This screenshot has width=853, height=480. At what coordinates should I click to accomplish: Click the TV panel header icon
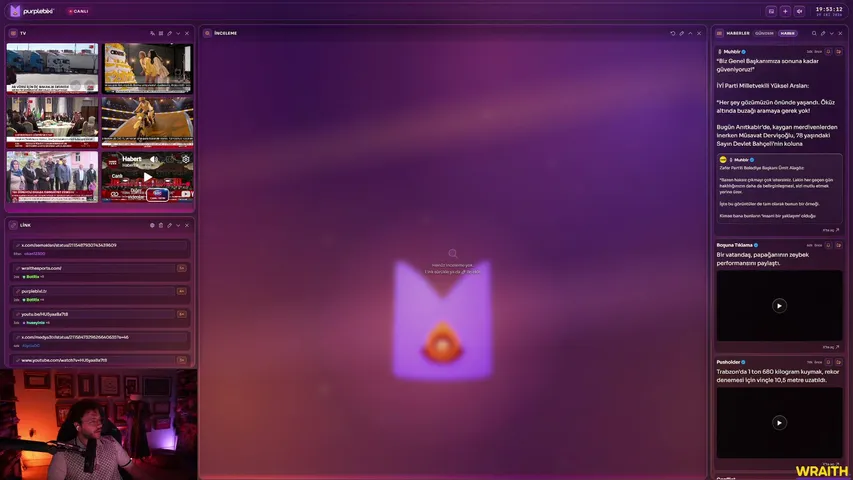click(13, 33)
